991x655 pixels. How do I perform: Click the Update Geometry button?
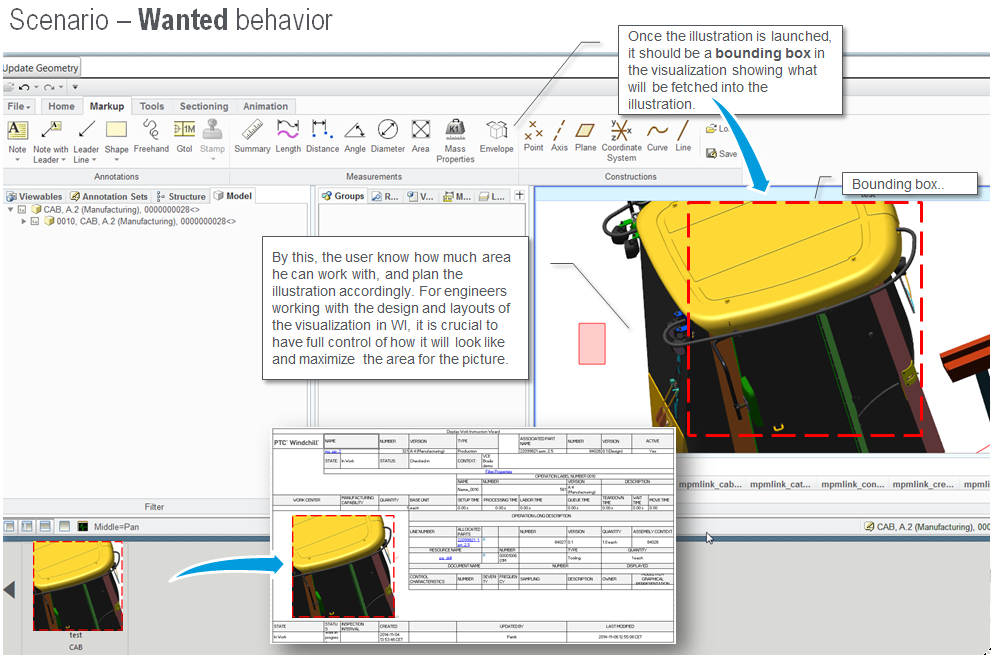tap(41, 68)
